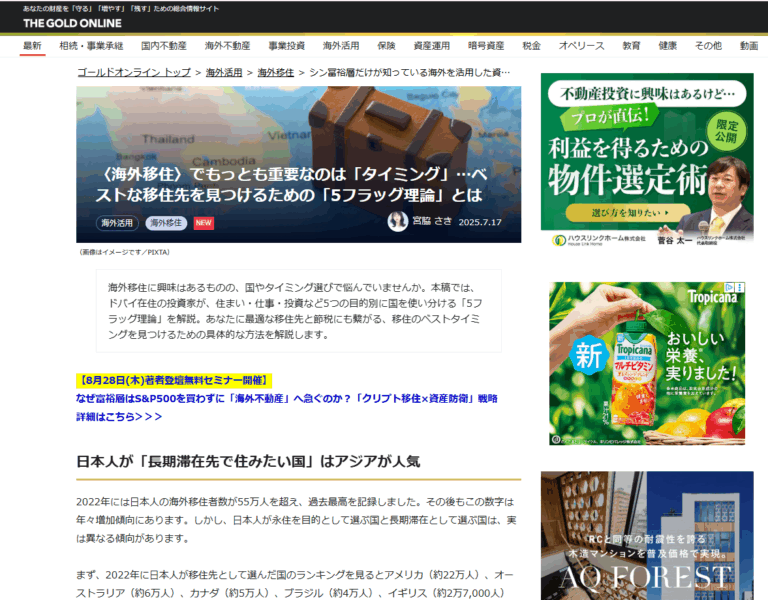Viewport: 768px width, 600px height.
Task: Click the 海外移住 tag on hero image
Action: (166, 223)
